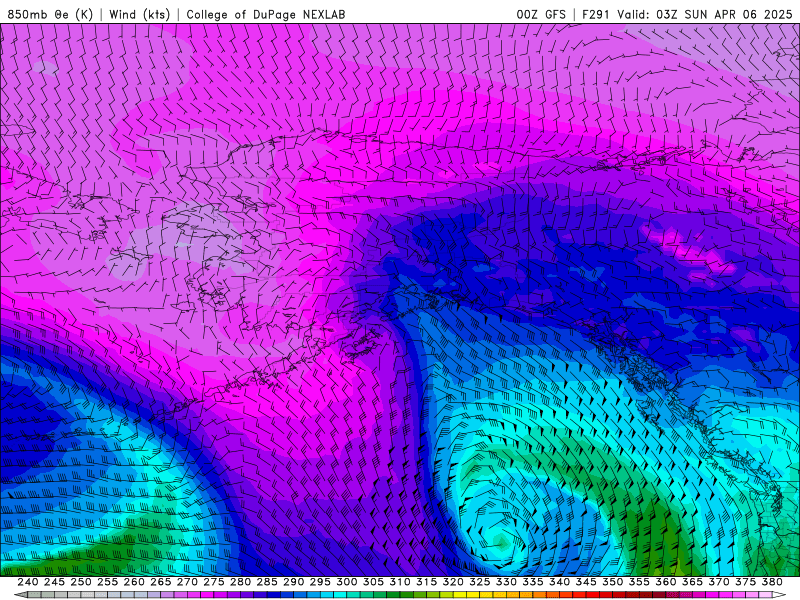Click the 295 value on color scale

click(x=320, y=582)
